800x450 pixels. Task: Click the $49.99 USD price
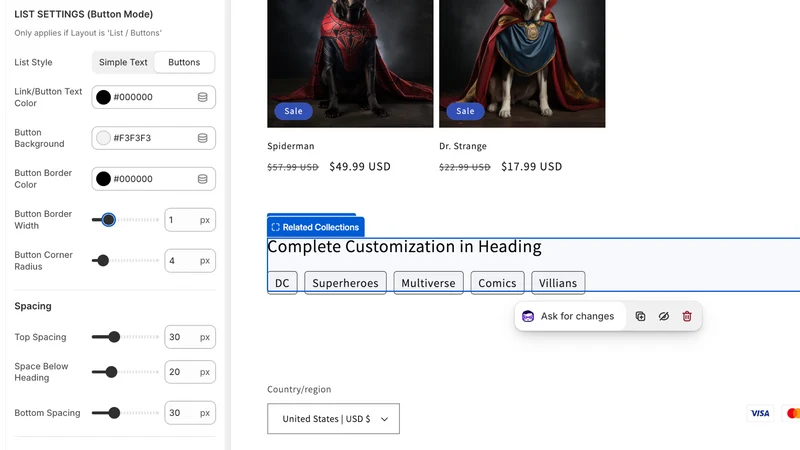(x=360, y=167)
